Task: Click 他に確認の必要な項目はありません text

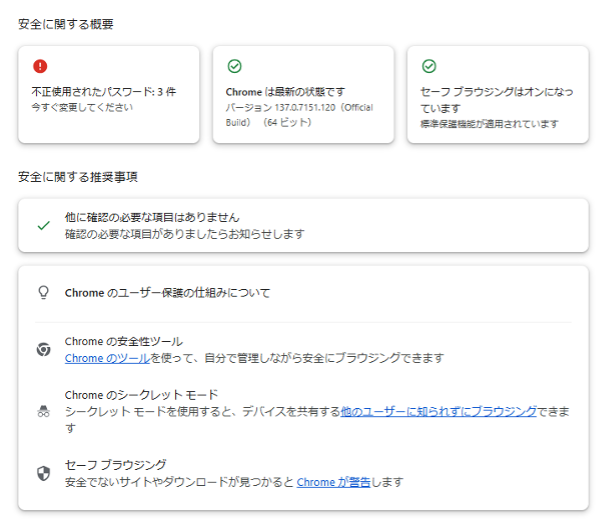Action: [x=152, y=218]
